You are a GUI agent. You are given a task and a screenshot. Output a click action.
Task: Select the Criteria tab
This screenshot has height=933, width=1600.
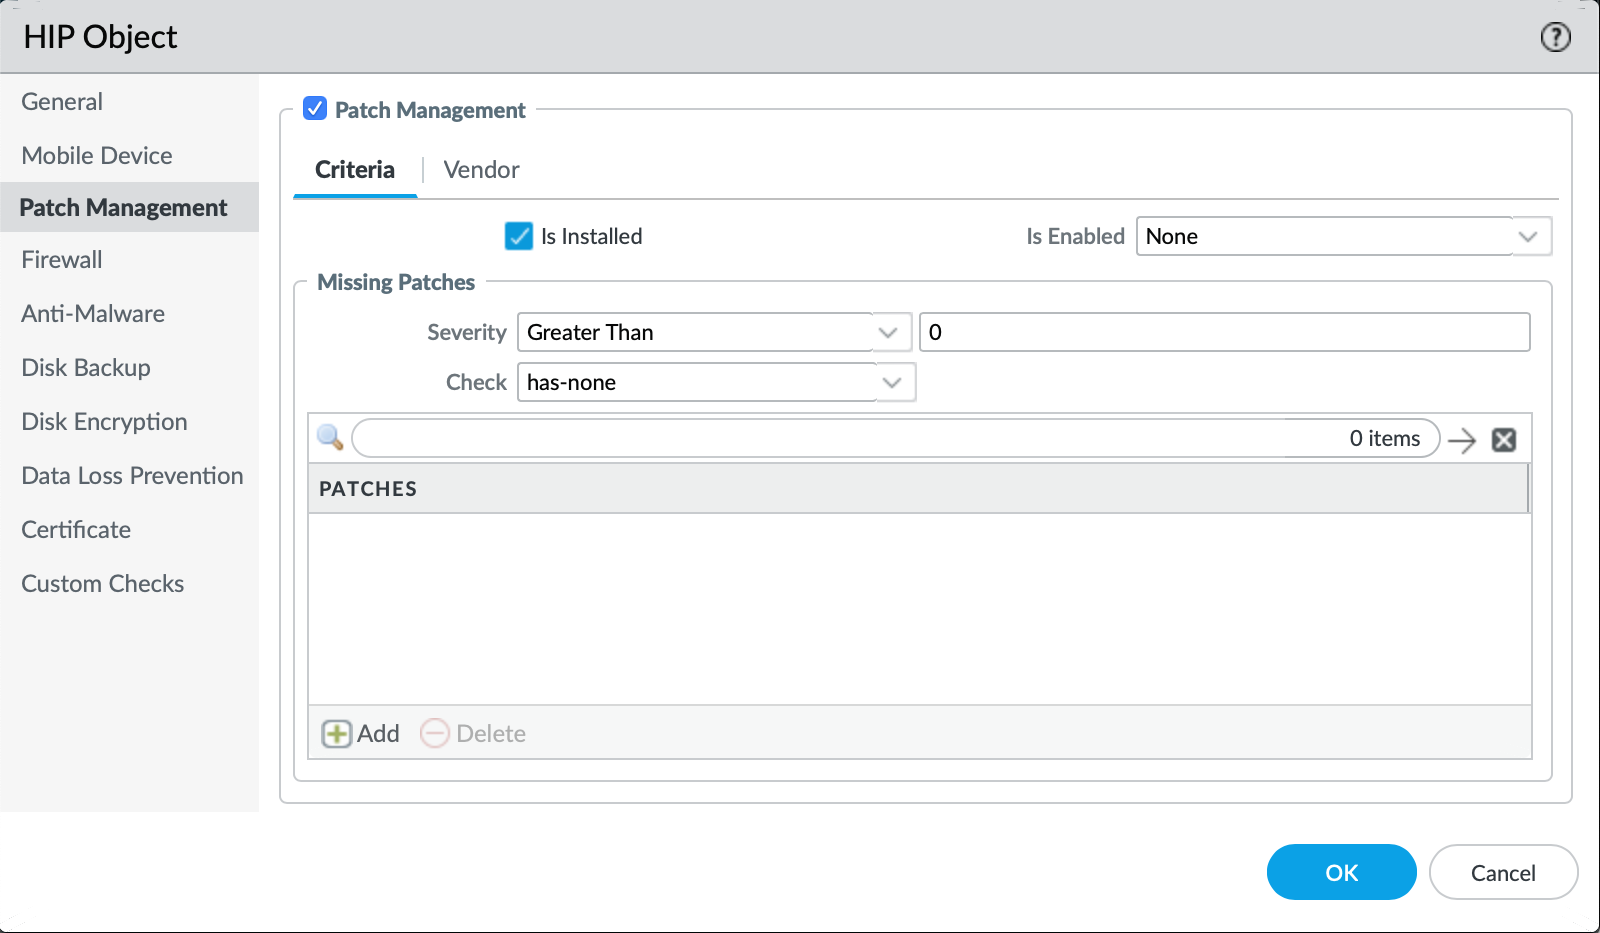(355, 170)
